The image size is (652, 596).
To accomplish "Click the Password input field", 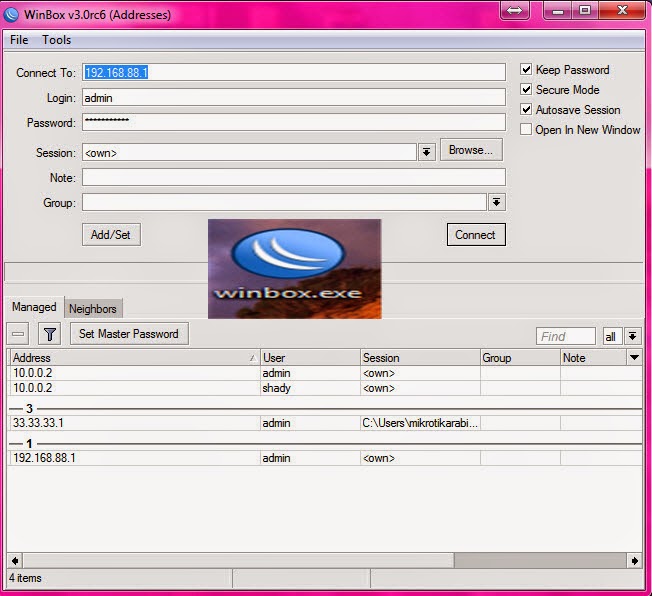I will pyautogui.click(x=294, y=122).
